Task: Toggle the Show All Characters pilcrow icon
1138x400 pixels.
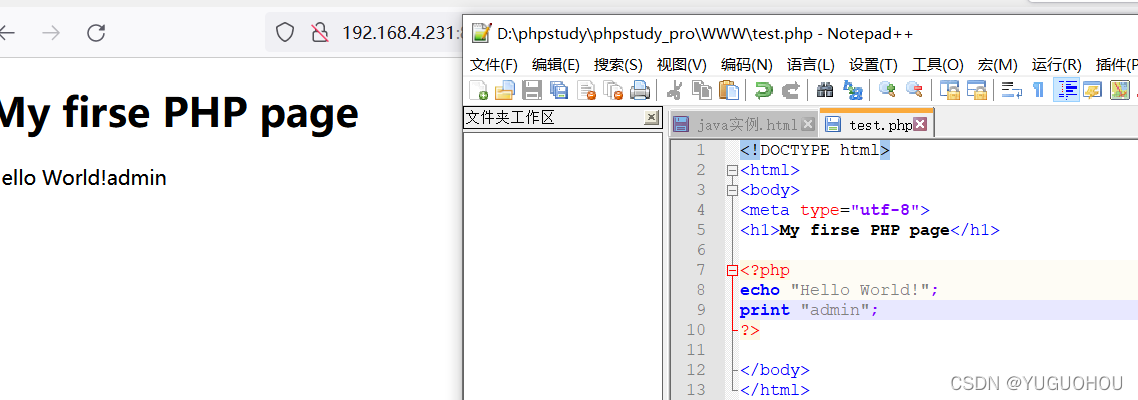Action: pos(1039,90)
